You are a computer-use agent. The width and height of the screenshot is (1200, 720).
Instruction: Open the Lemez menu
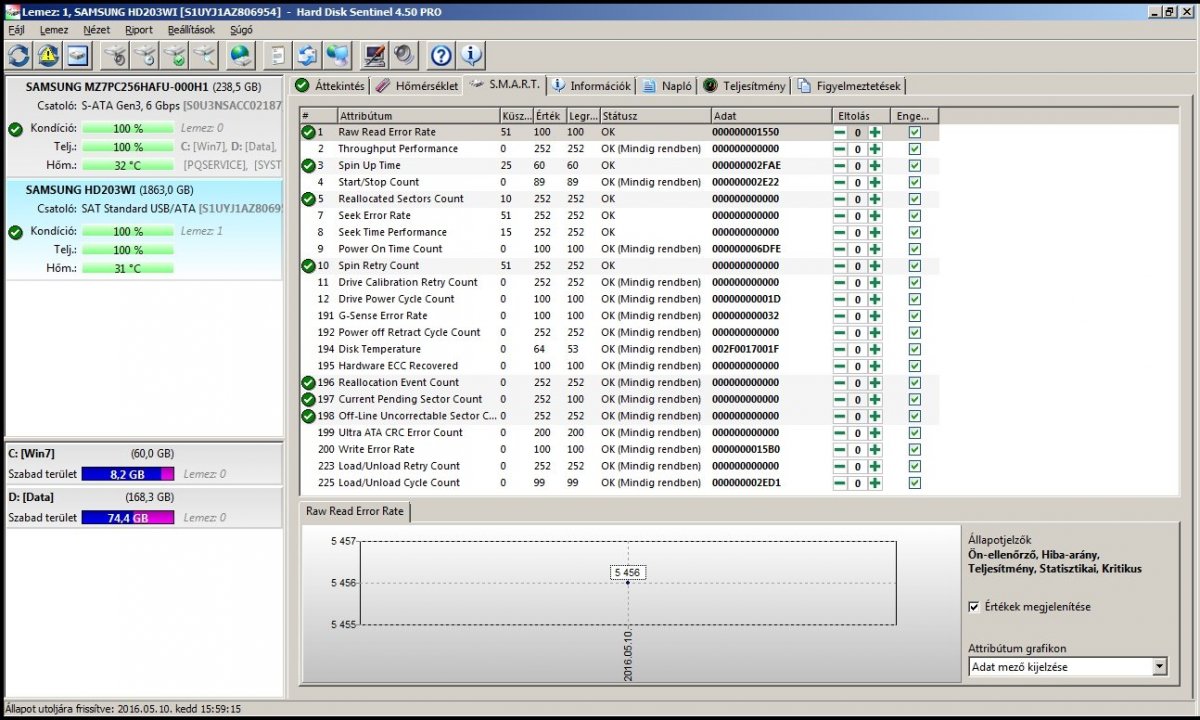click(x=54, y=30)
